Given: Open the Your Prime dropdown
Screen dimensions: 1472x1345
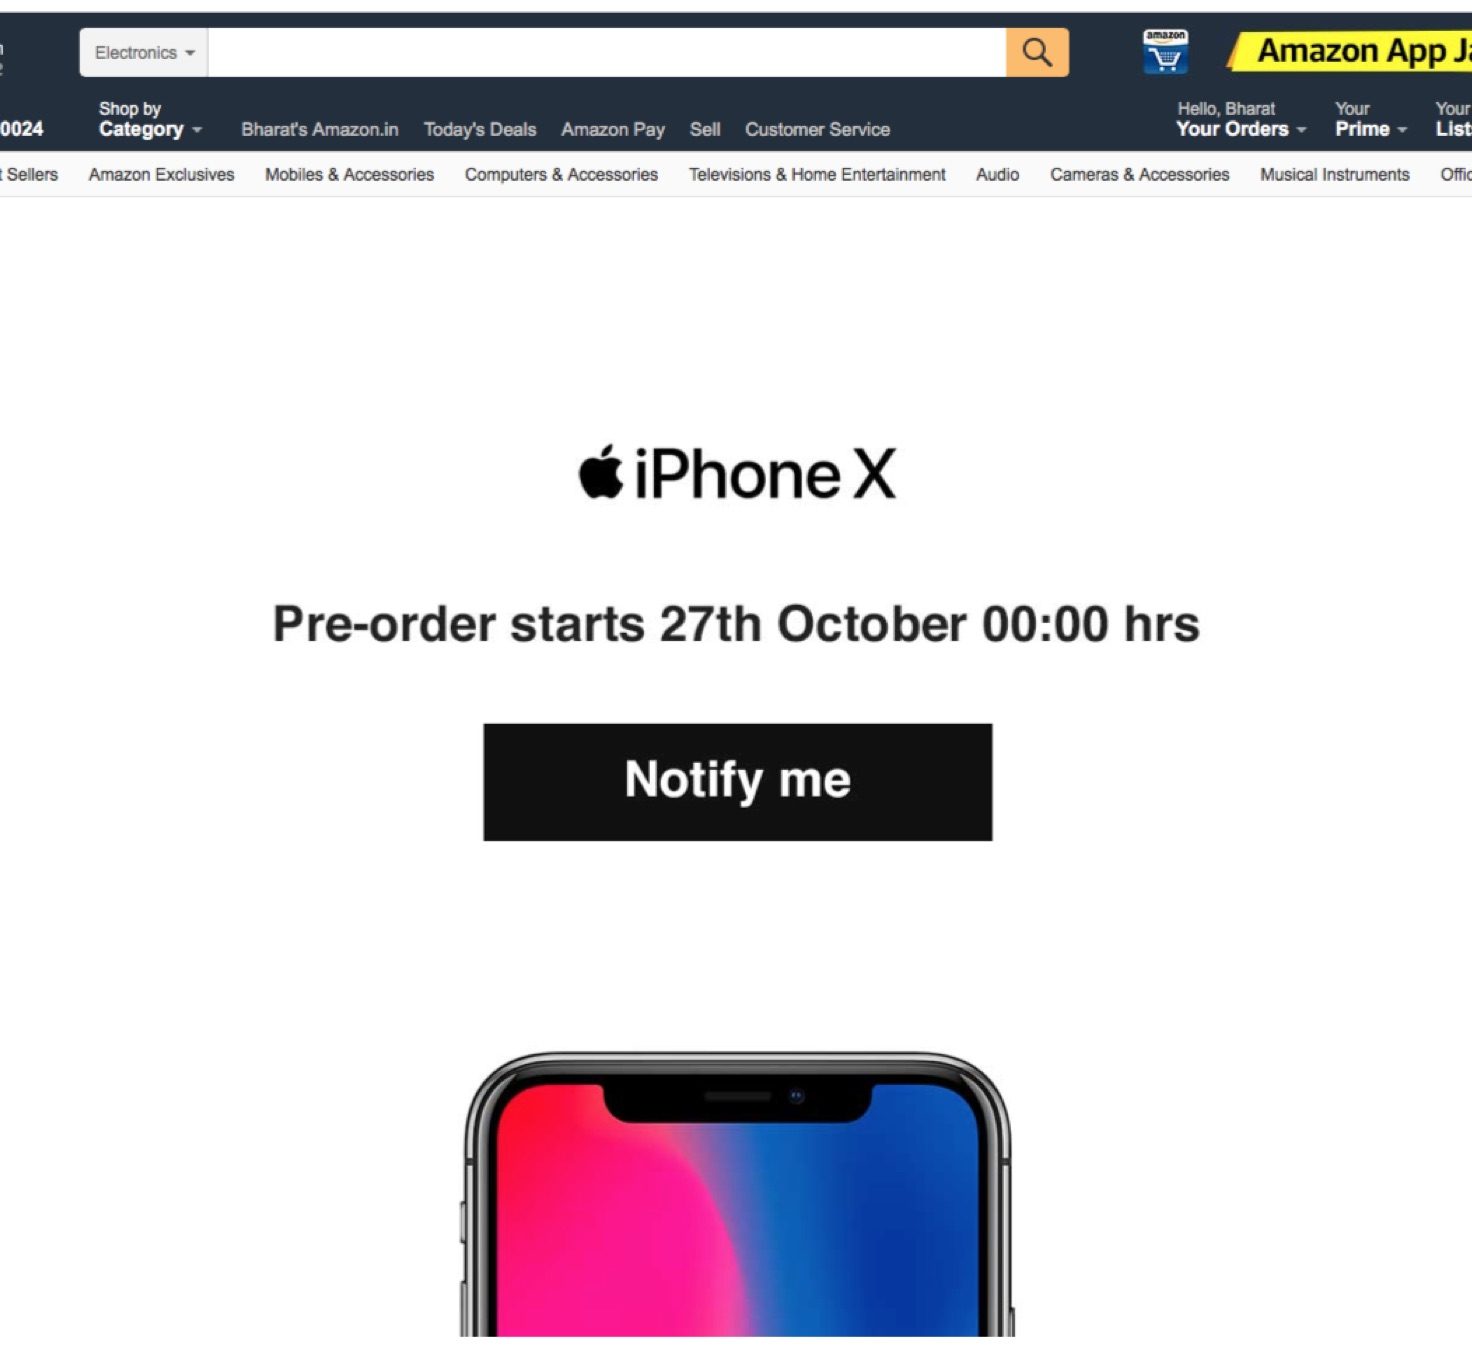Looking at the screenshot, I should [1371, 119].
